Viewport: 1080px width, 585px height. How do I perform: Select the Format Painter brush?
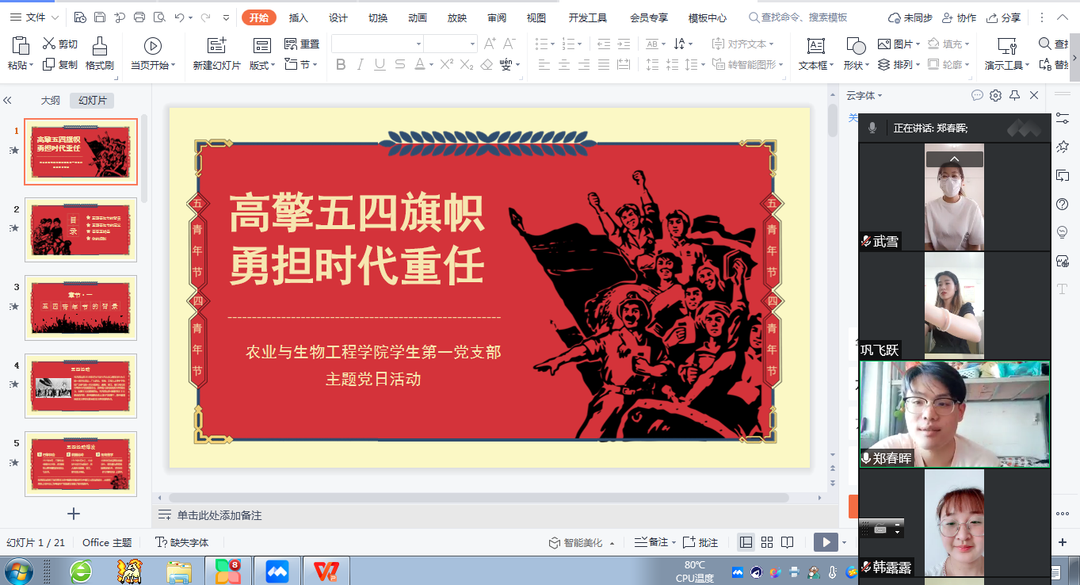[x=99, y=46]
